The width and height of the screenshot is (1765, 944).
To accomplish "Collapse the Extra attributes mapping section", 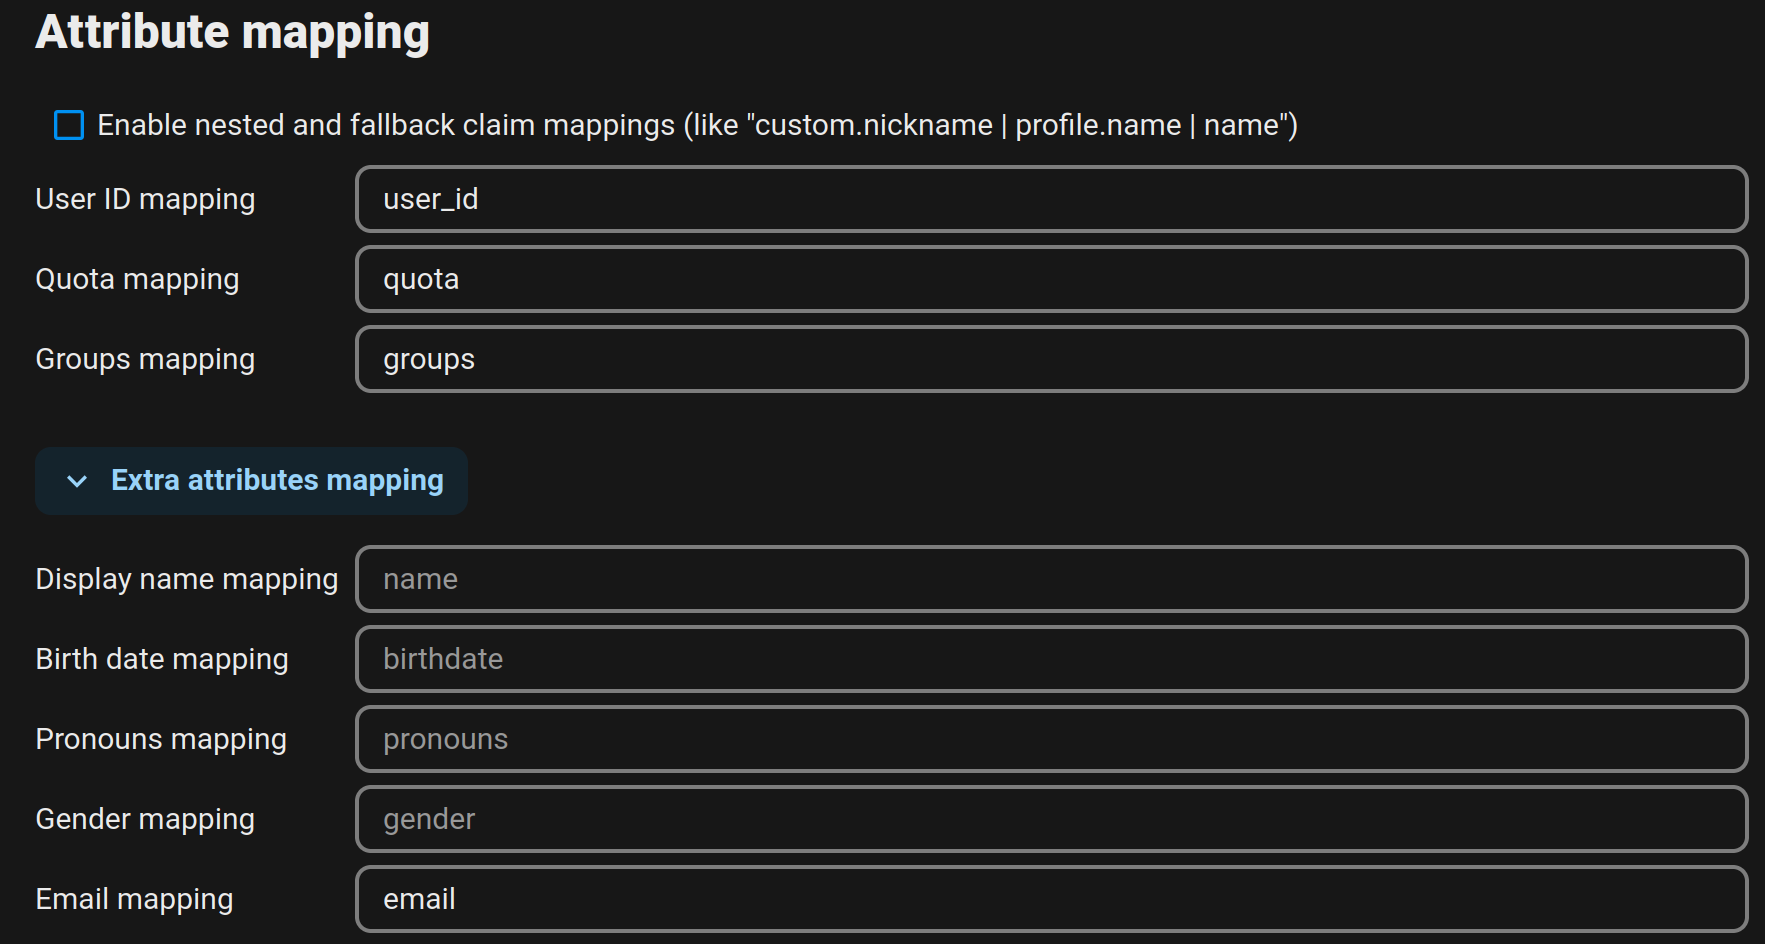I will point(276,481).
